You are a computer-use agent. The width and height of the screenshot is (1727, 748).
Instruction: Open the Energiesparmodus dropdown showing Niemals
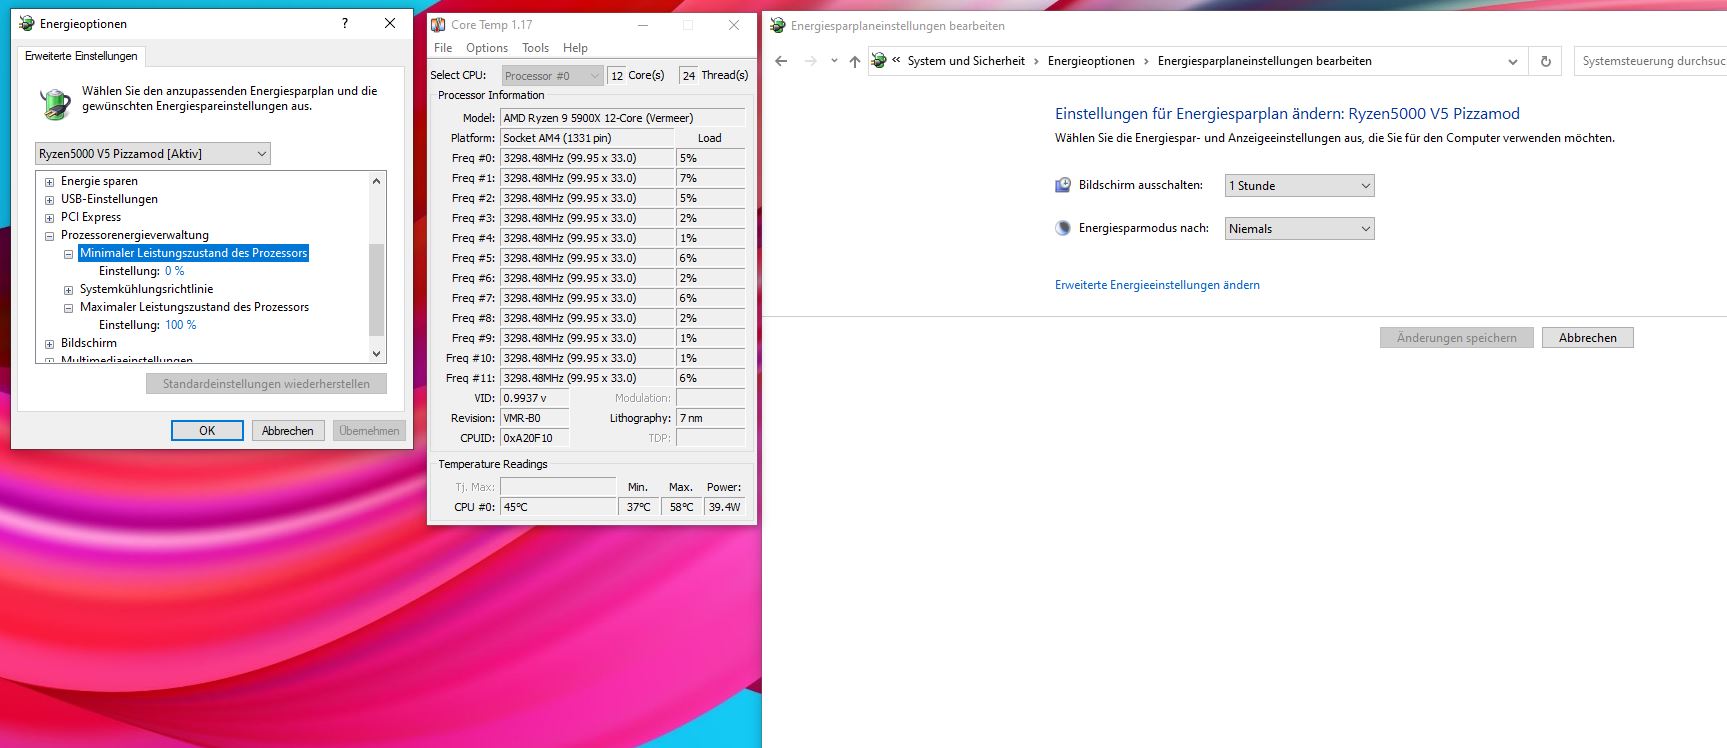1299,228
